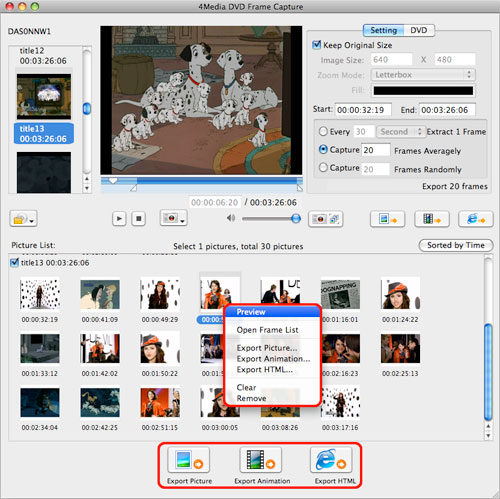
Task: Click the small export HTML toolbar icon
Action: 476,219
